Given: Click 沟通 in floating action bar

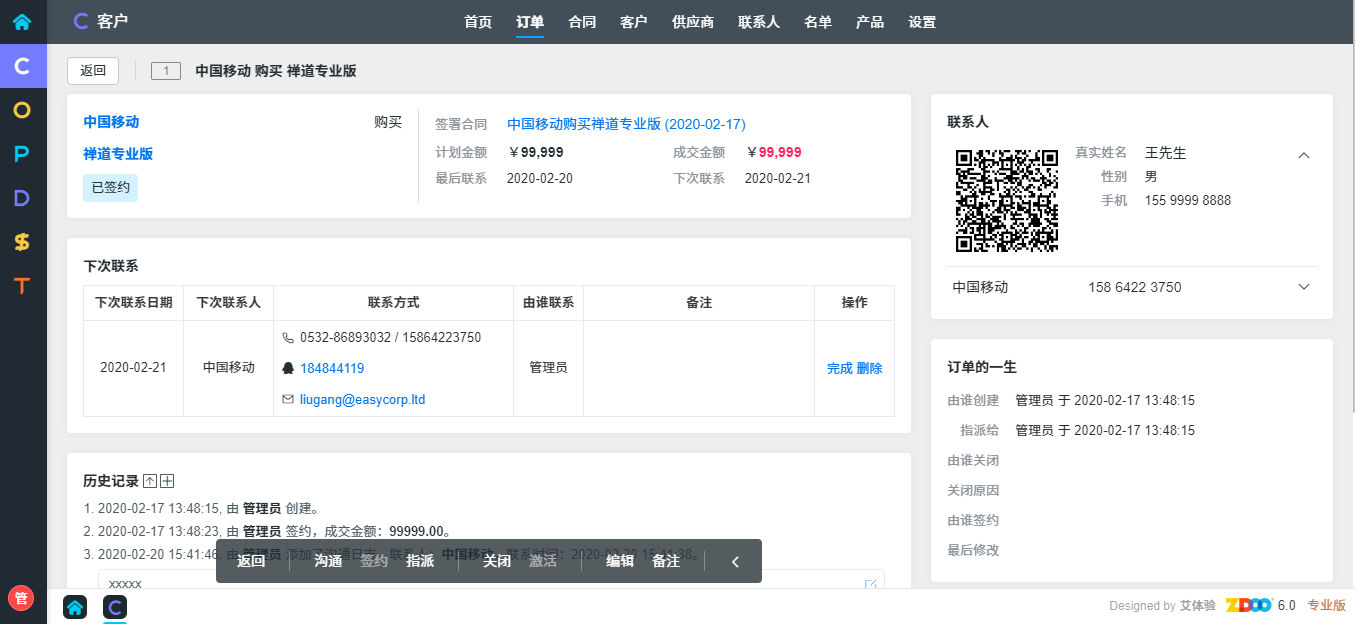Looking at the screenshot, I should coord(328,562).
